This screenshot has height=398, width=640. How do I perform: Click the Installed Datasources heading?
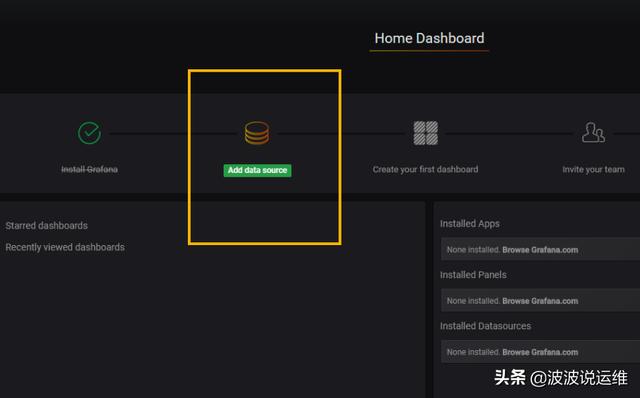(485, 326)
